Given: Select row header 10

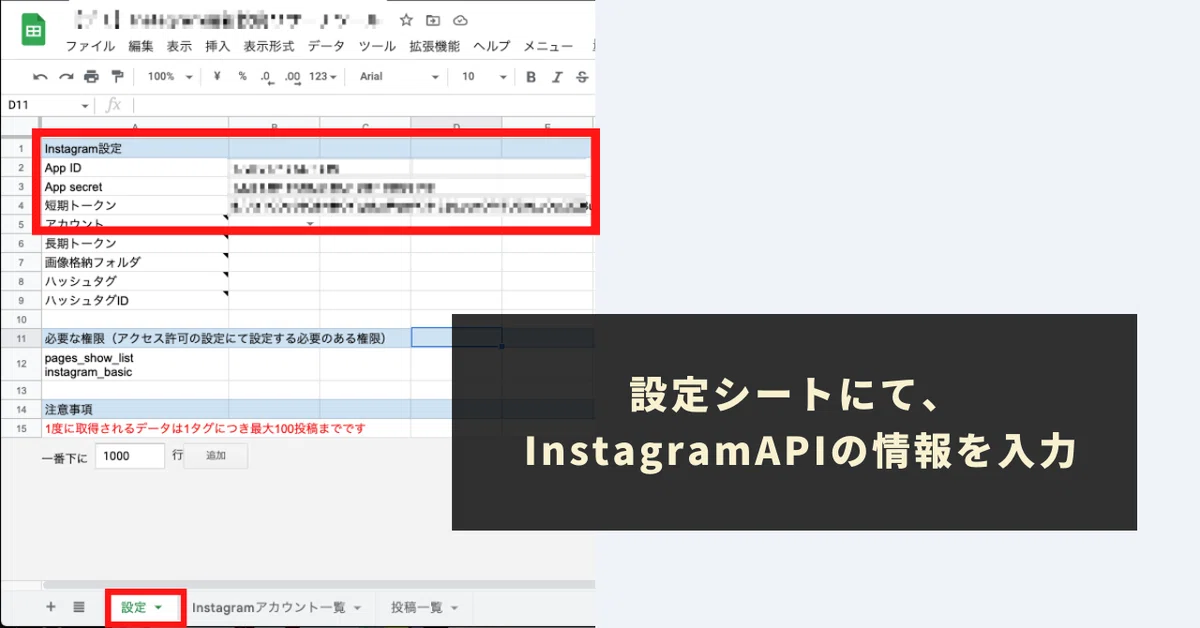Looking at the screenshot, I should pos(20,319).
